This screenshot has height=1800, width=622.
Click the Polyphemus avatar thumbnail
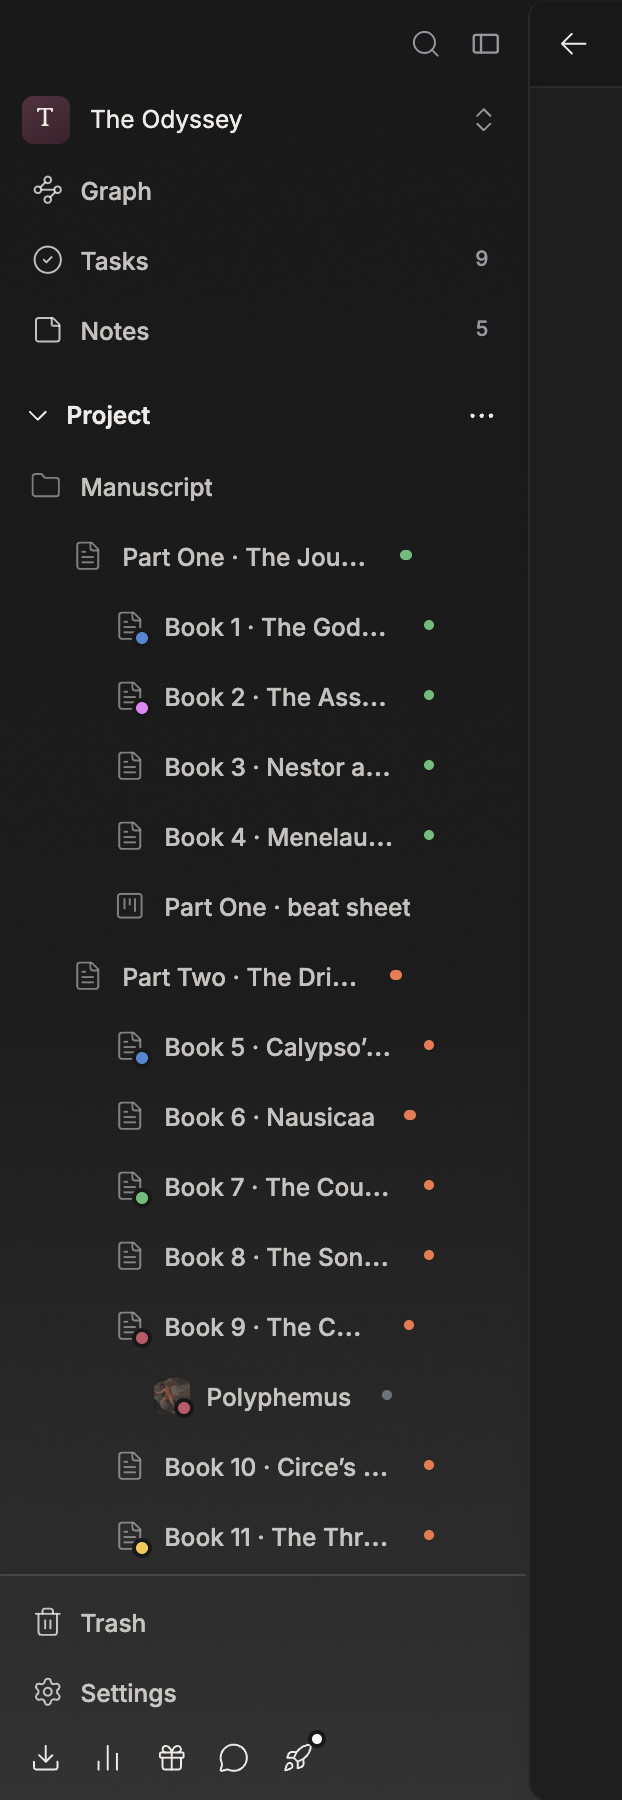(172, 1396)
